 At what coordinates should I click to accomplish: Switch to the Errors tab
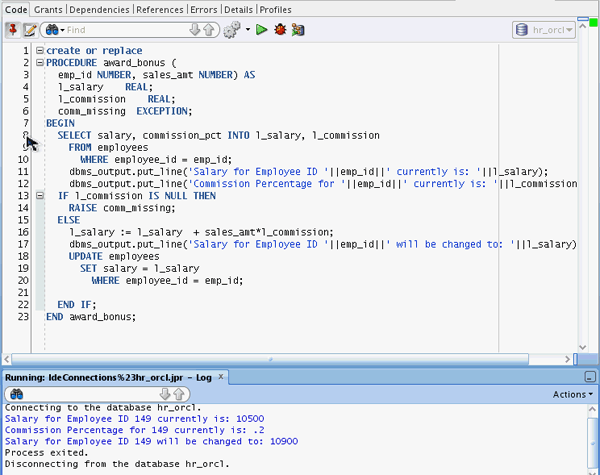click(204, 10)
